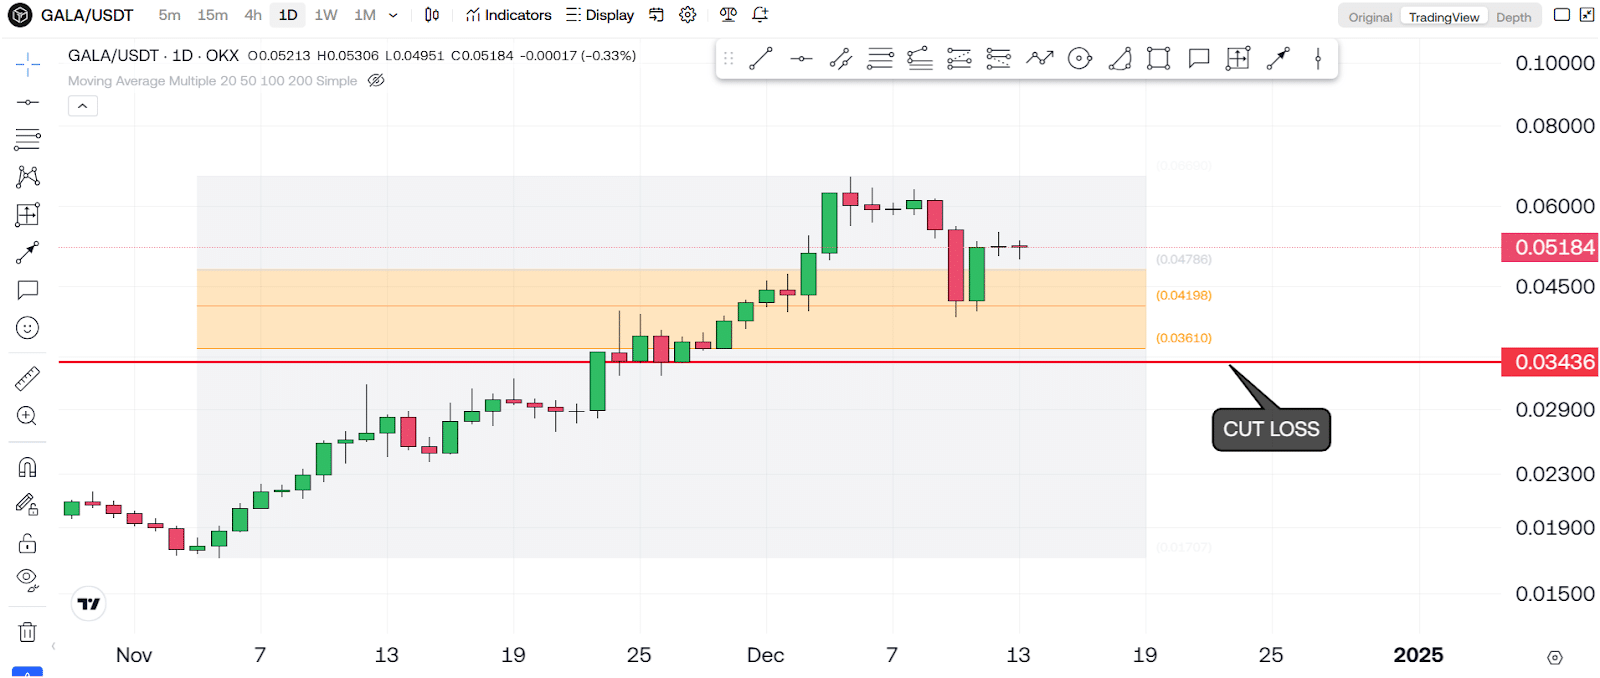This screenshot has height=678, width=1600.
Task: Select the TradingView chart mode
Action: point(1444,17)
